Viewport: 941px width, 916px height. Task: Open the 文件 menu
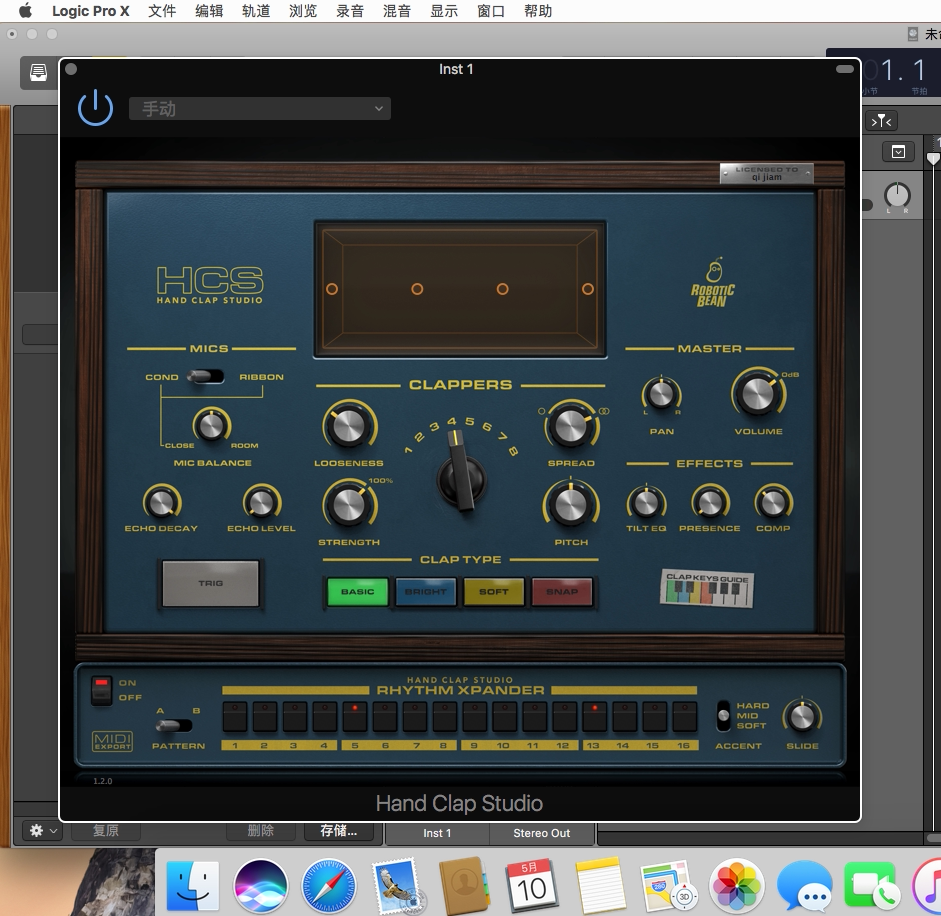[162, 11]
